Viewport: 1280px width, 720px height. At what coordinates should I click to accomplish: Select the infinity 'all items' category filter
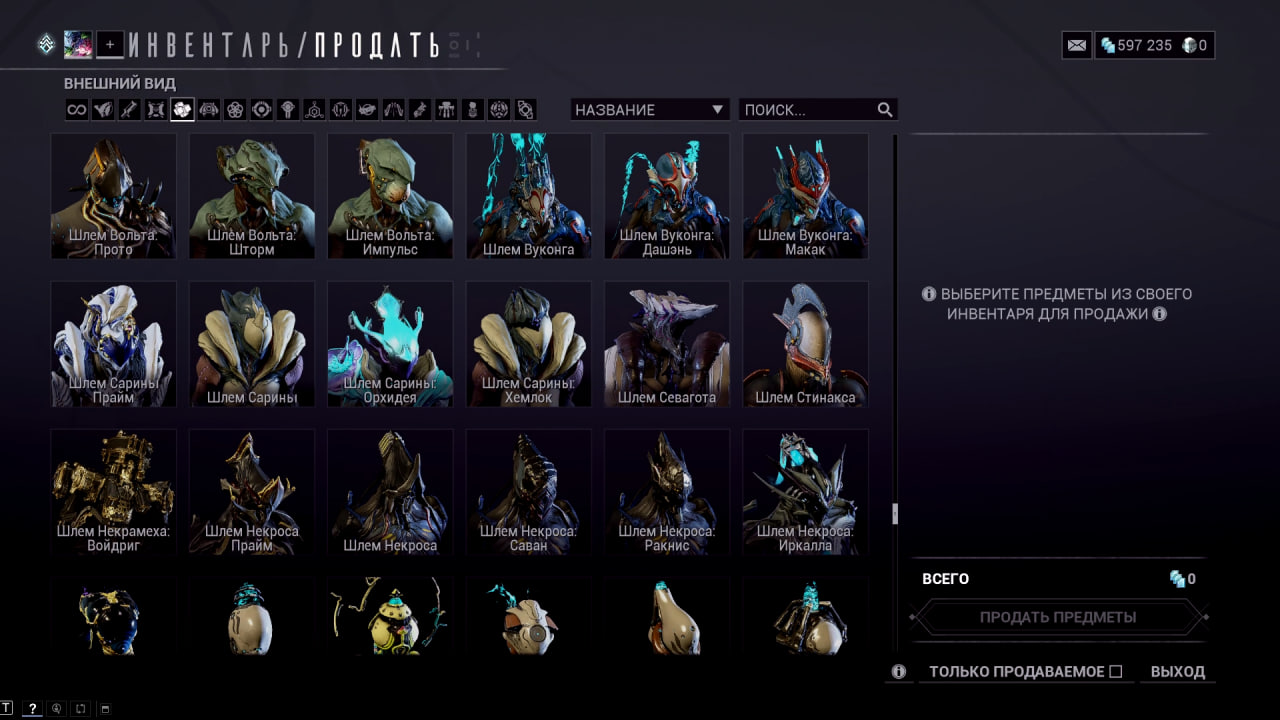click(77, 110)
